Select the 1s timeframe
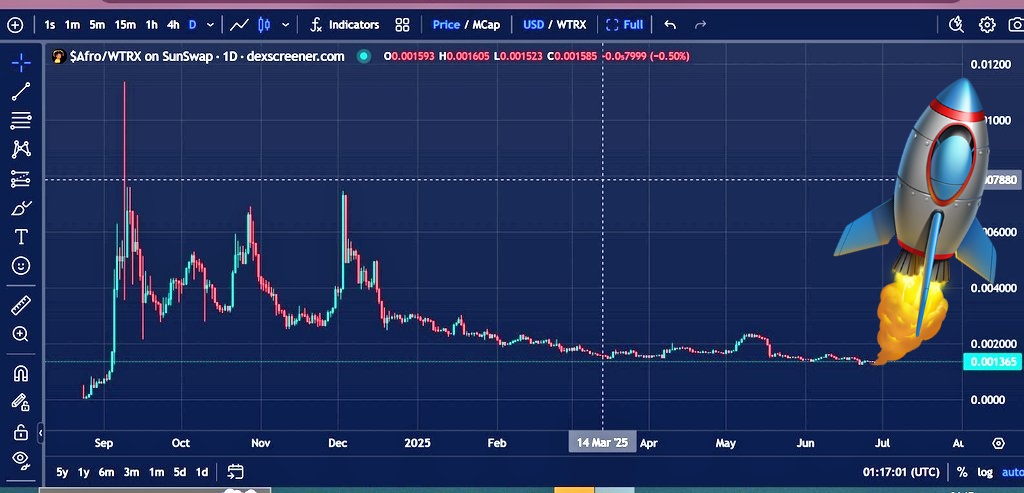Screen dimensions: 1024x493 coord(50,25)
